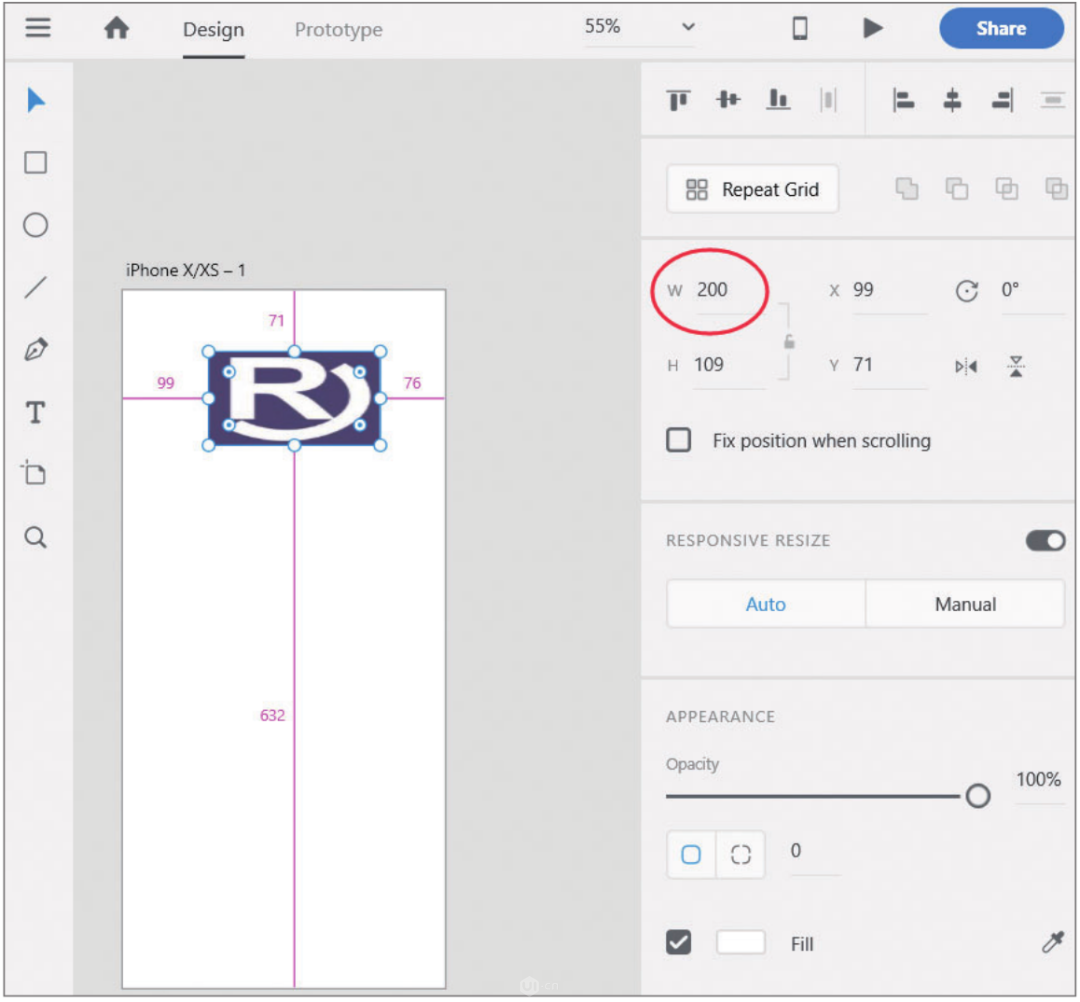This screenshot has width=1080, height=1002.
Task: Click the Repeat Grid button
Action: click(x=753, y=190)
